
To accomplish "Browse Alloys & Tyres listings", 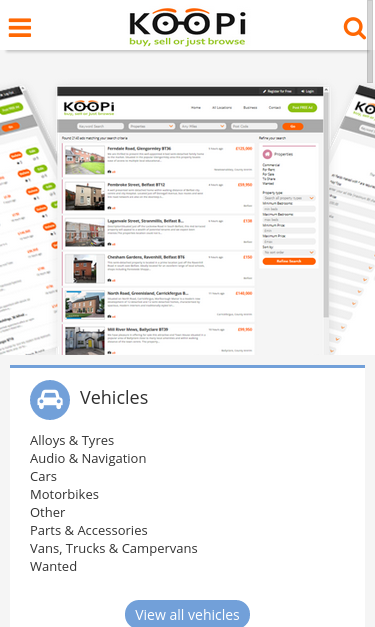I will (72, 440).
